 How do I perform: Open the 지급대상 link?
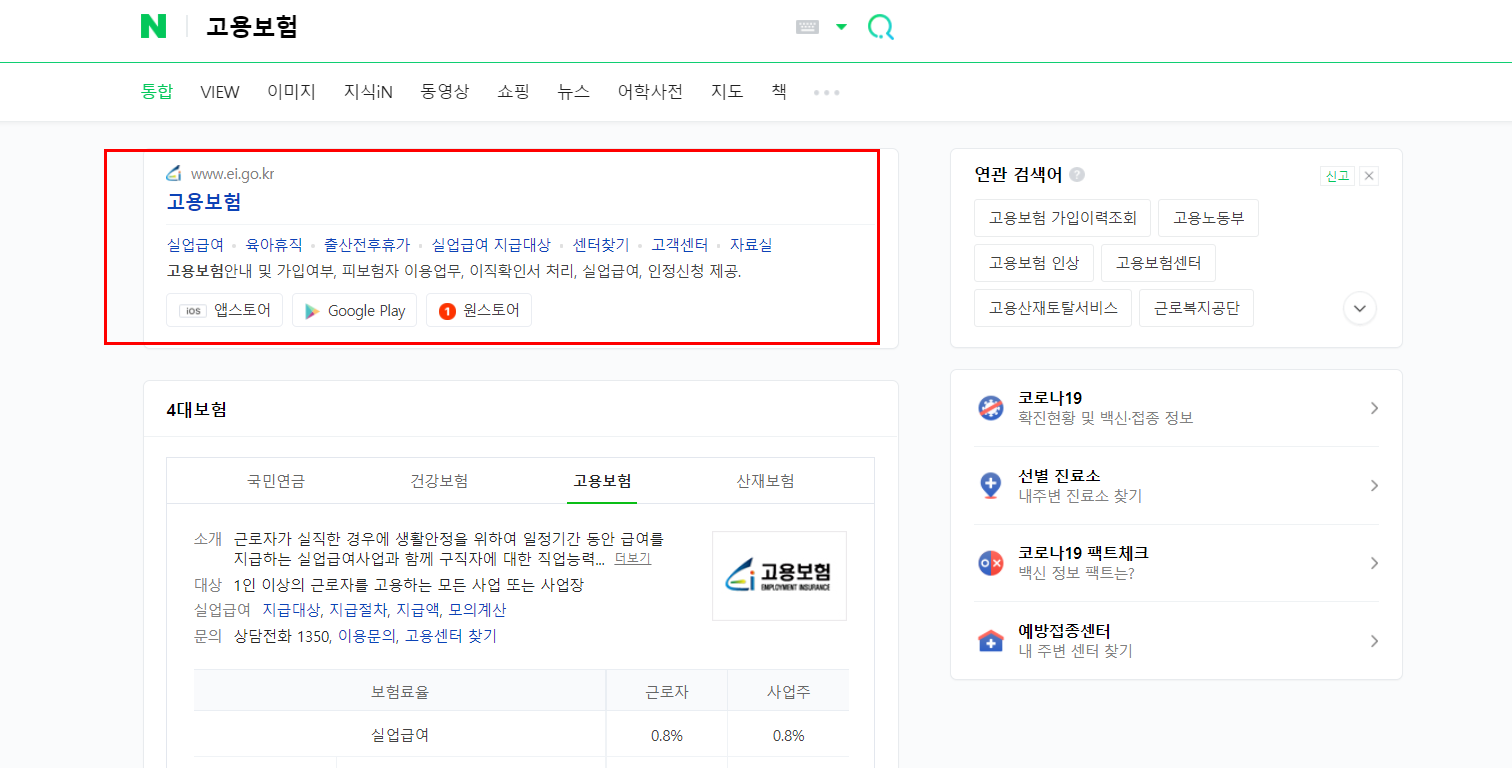(291, 610)
